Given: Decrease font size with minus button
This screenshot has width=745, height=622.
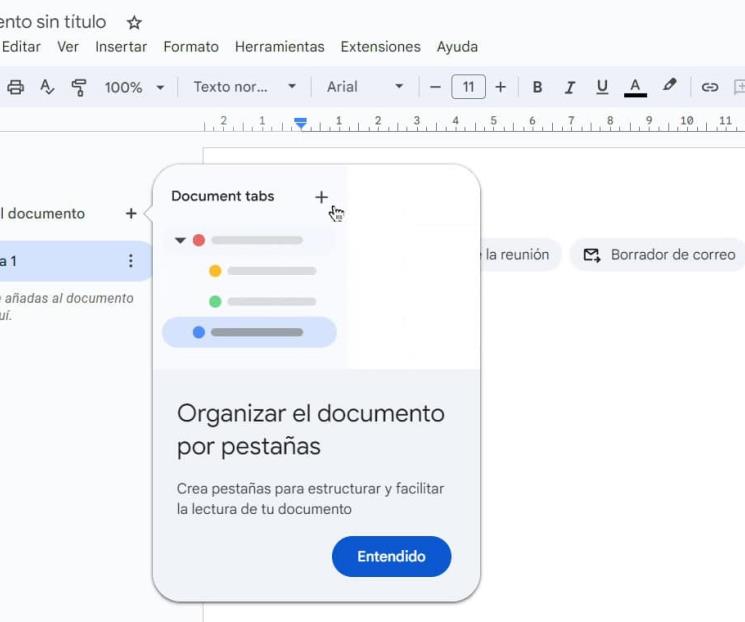Looking at the screenshot, I should pos(435,87).
